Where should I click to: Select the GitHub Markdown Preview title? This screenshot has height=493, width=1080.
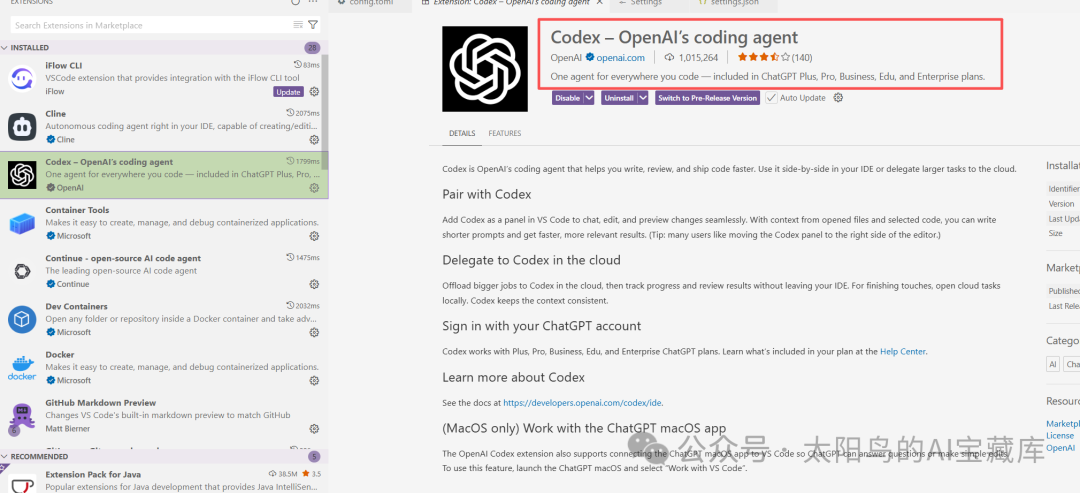pyautogui.click(x=101, y=402)
